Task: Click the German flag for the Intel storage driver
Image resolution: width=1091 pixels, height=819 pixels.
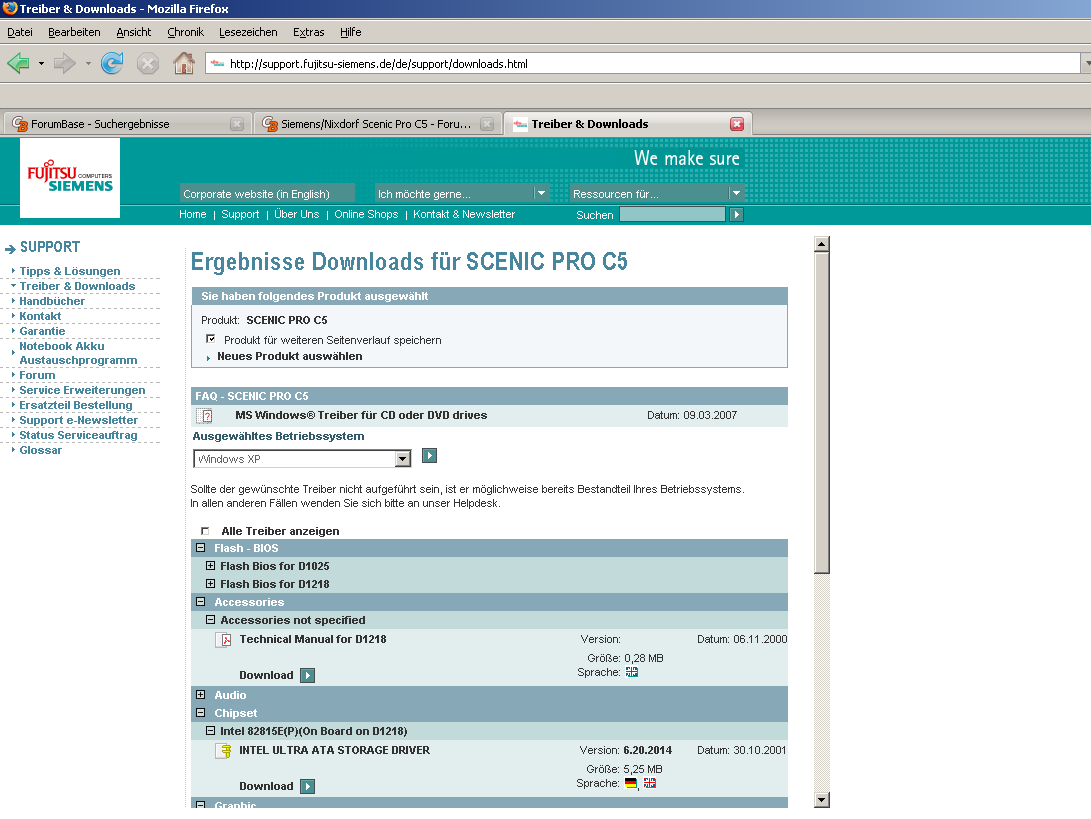Action: [631, 784]
